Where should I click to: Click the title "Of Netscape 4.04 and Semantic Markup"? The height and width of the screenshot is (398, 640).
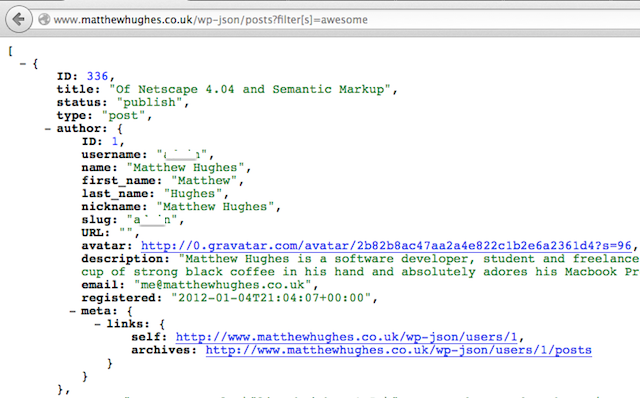pyautogui.click(x=250, y=89)
